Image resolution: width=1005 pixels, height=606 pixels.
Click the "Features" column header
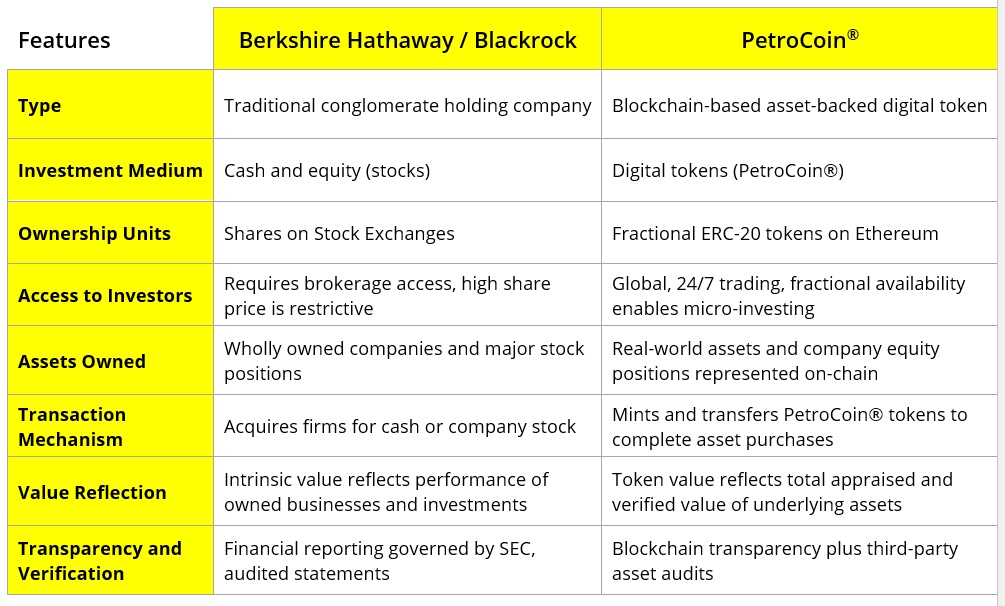tap(64, 41)
